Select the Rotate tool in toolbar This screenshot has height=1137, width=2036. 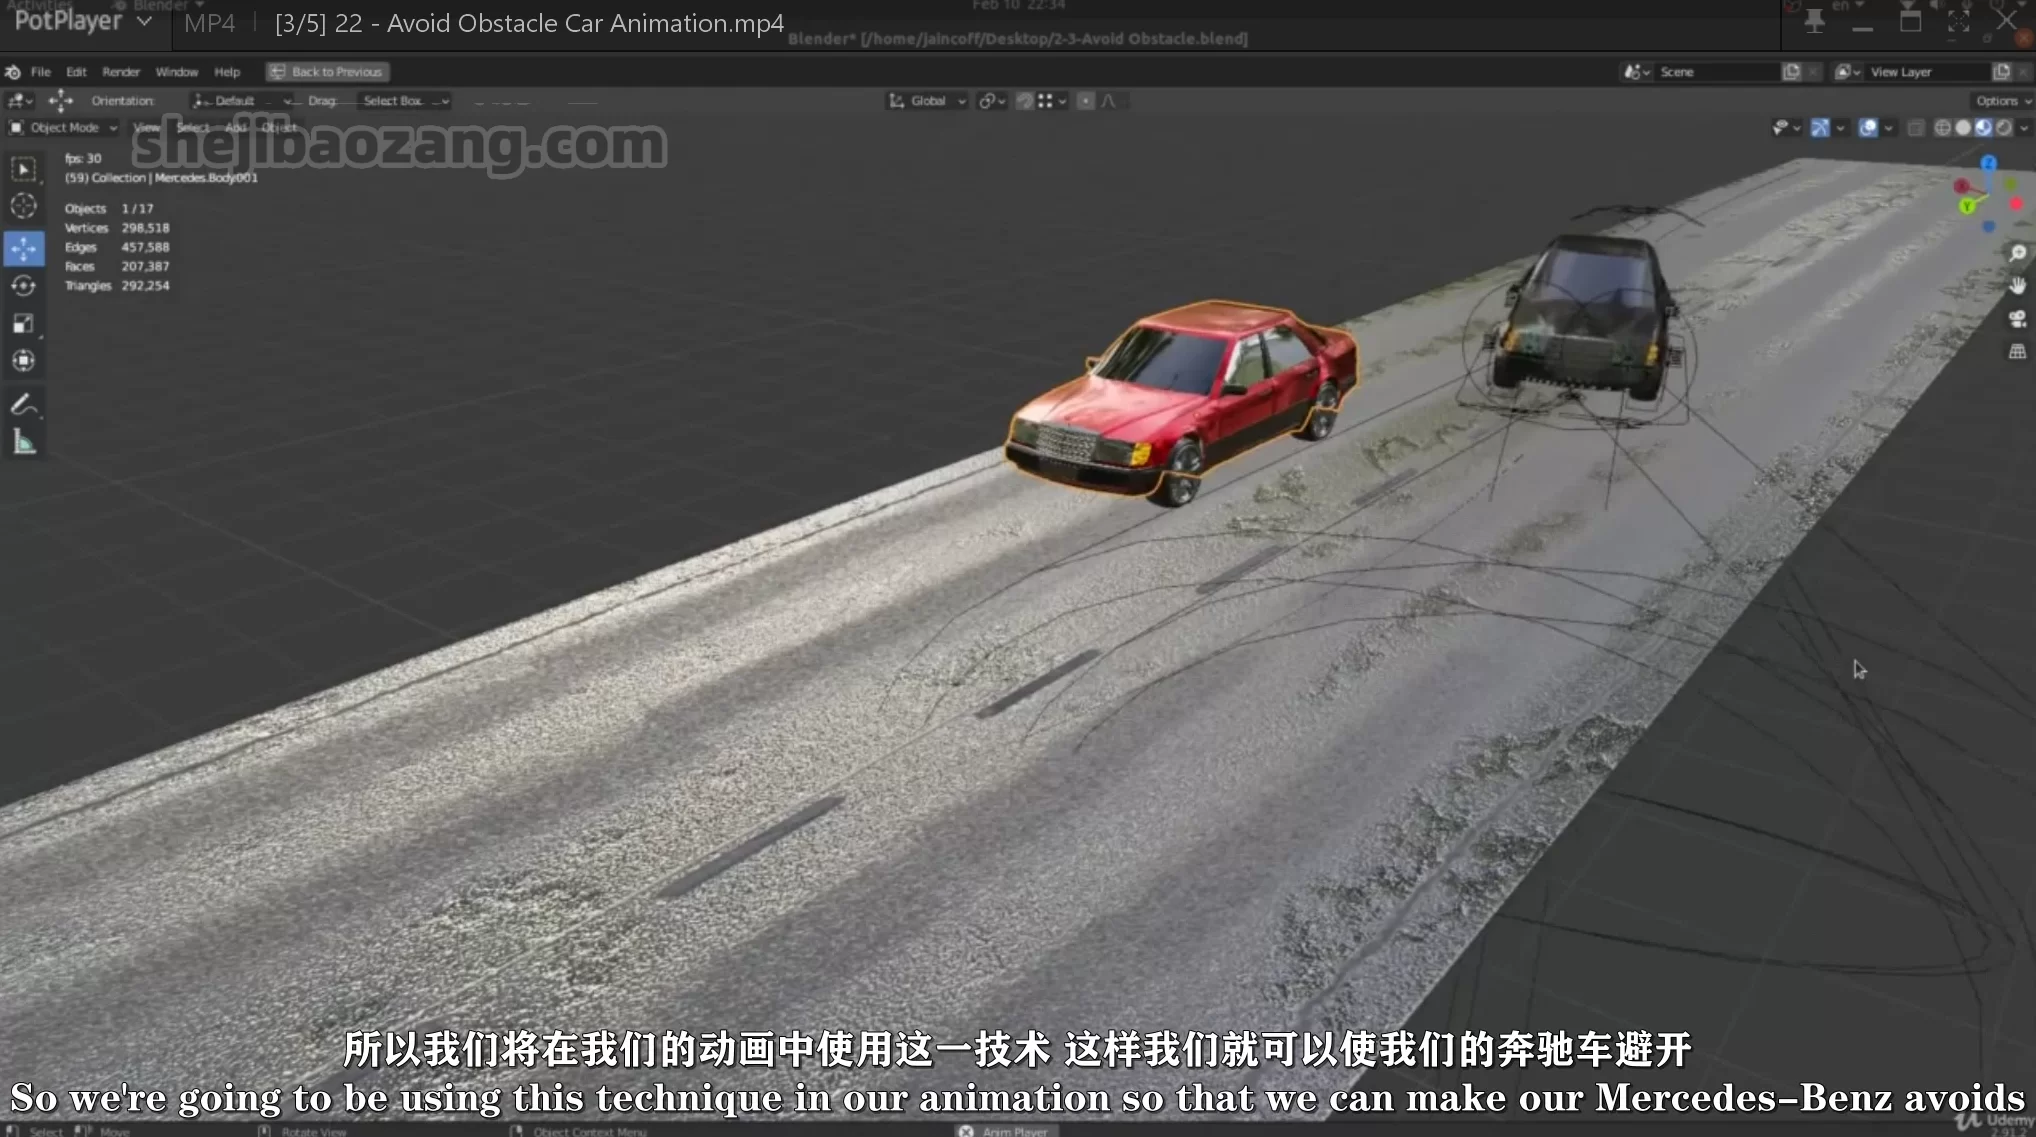coord(24,286)
